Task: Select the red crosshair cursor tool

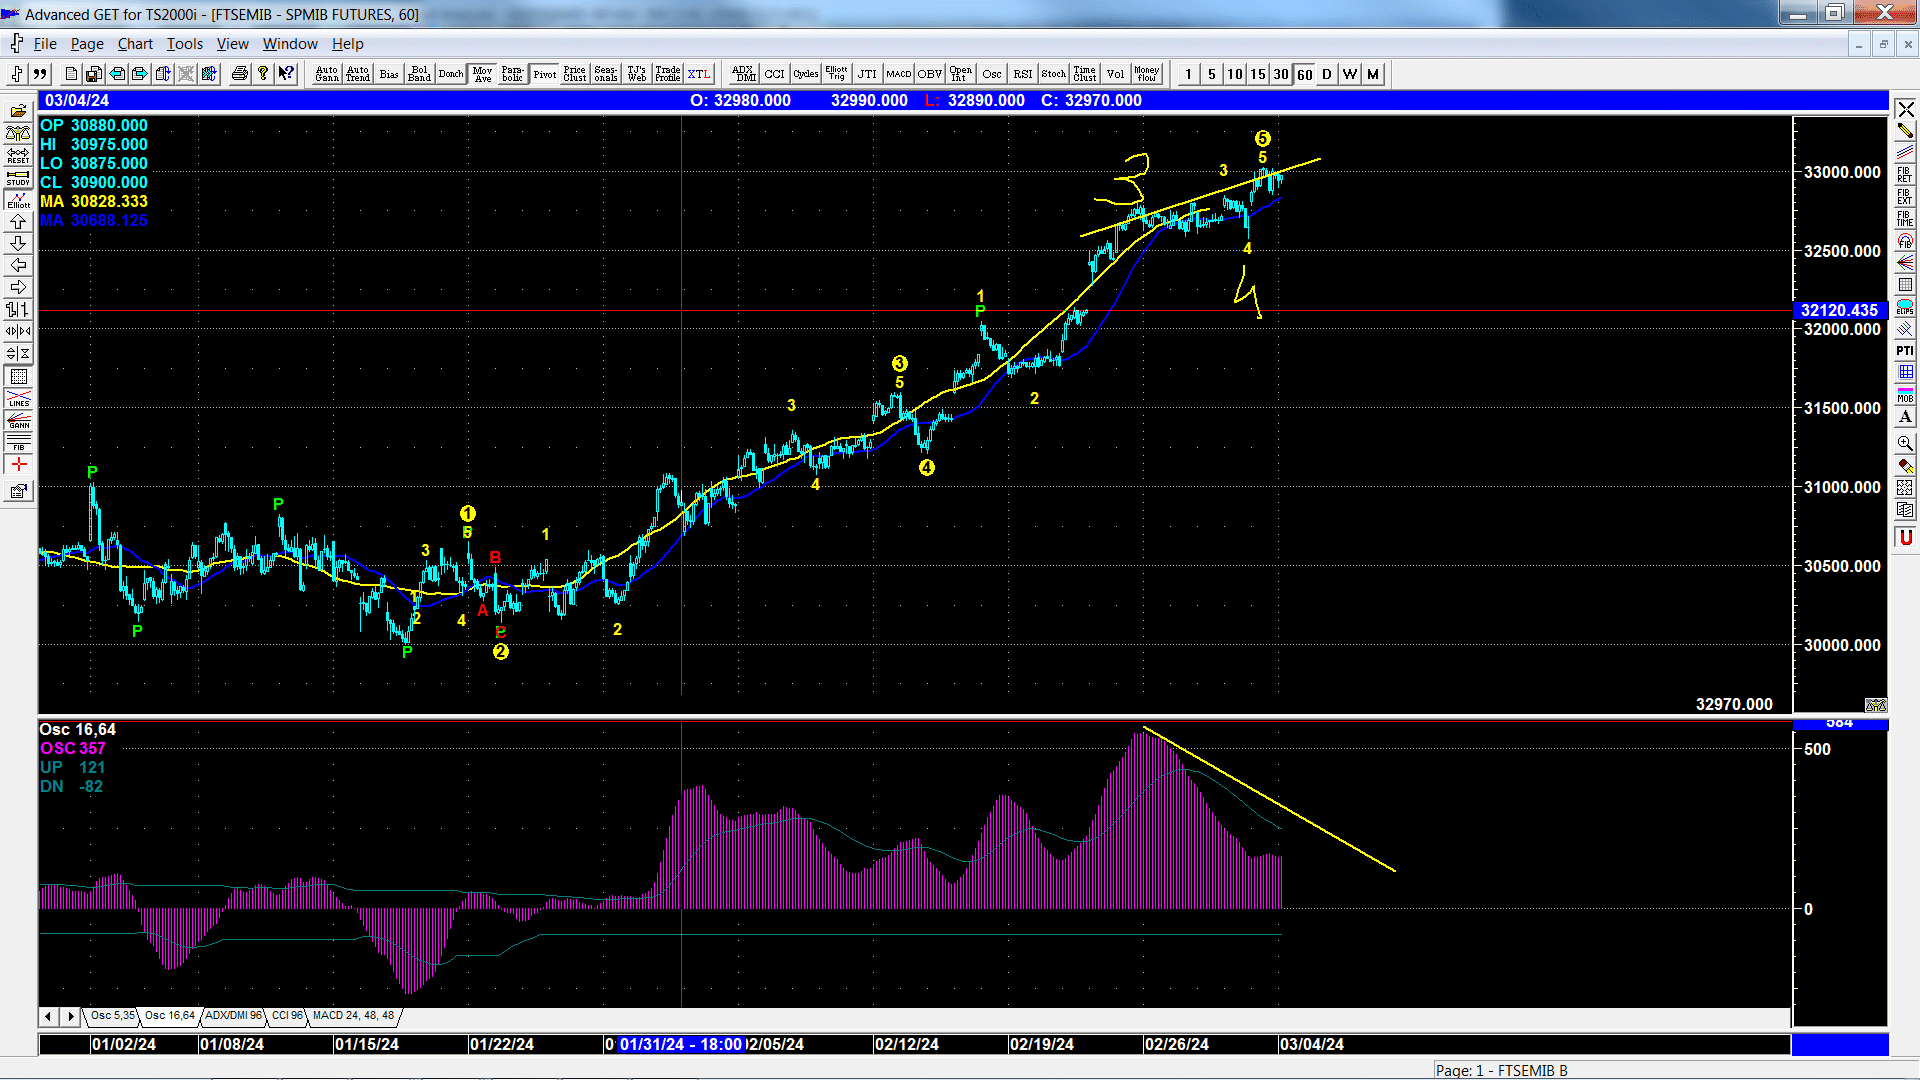Action: pos(18,464)
